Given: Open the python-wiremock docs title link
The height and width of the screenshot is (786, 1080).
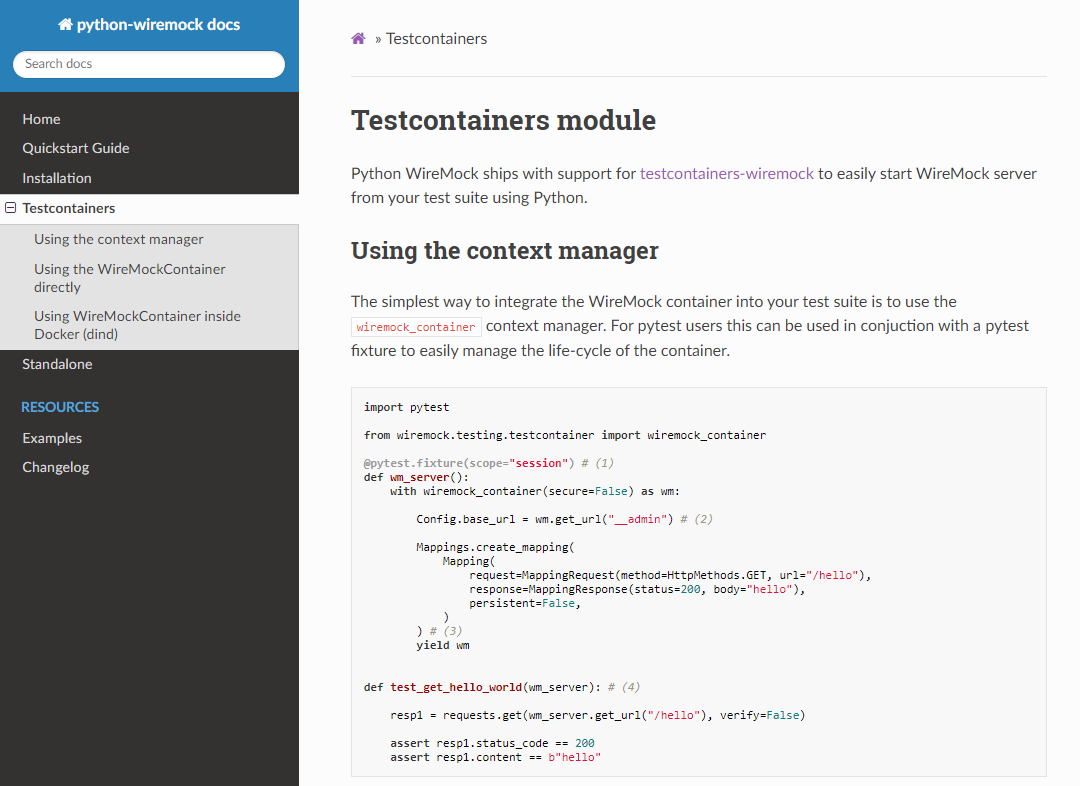Looking at the screenshot, I should tap(149, 25).
